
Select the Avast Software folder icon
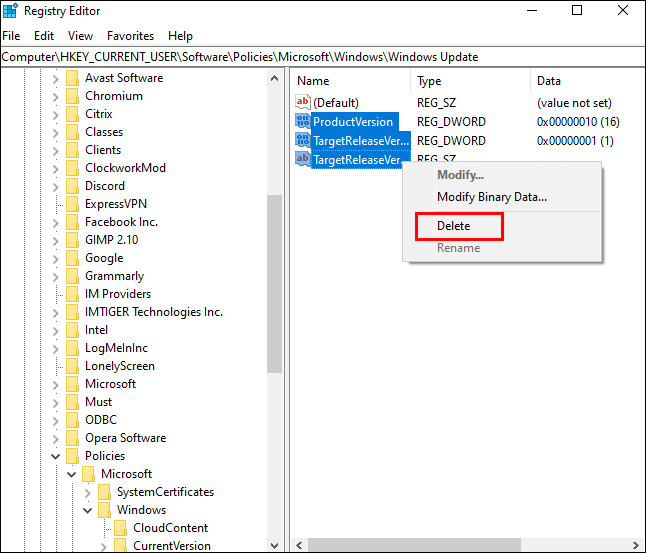point(73,78)
